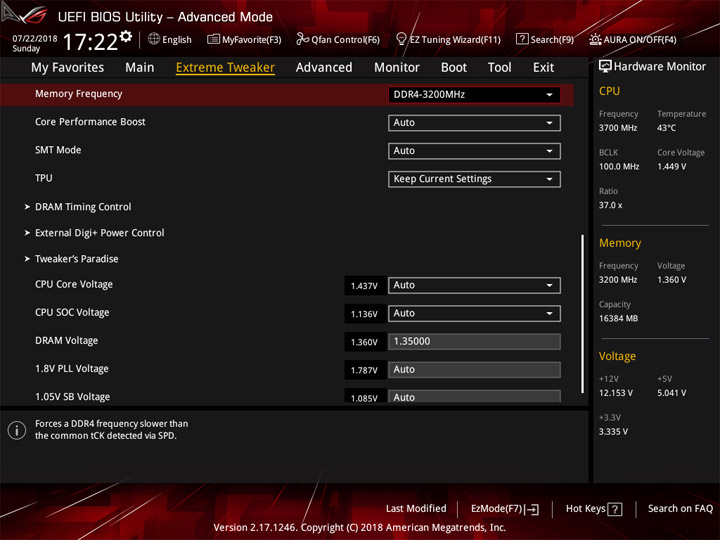The height and width of the screenshot is (540, 720).
Task: Select the Memory Frequency row label
Action: point(79,94)
